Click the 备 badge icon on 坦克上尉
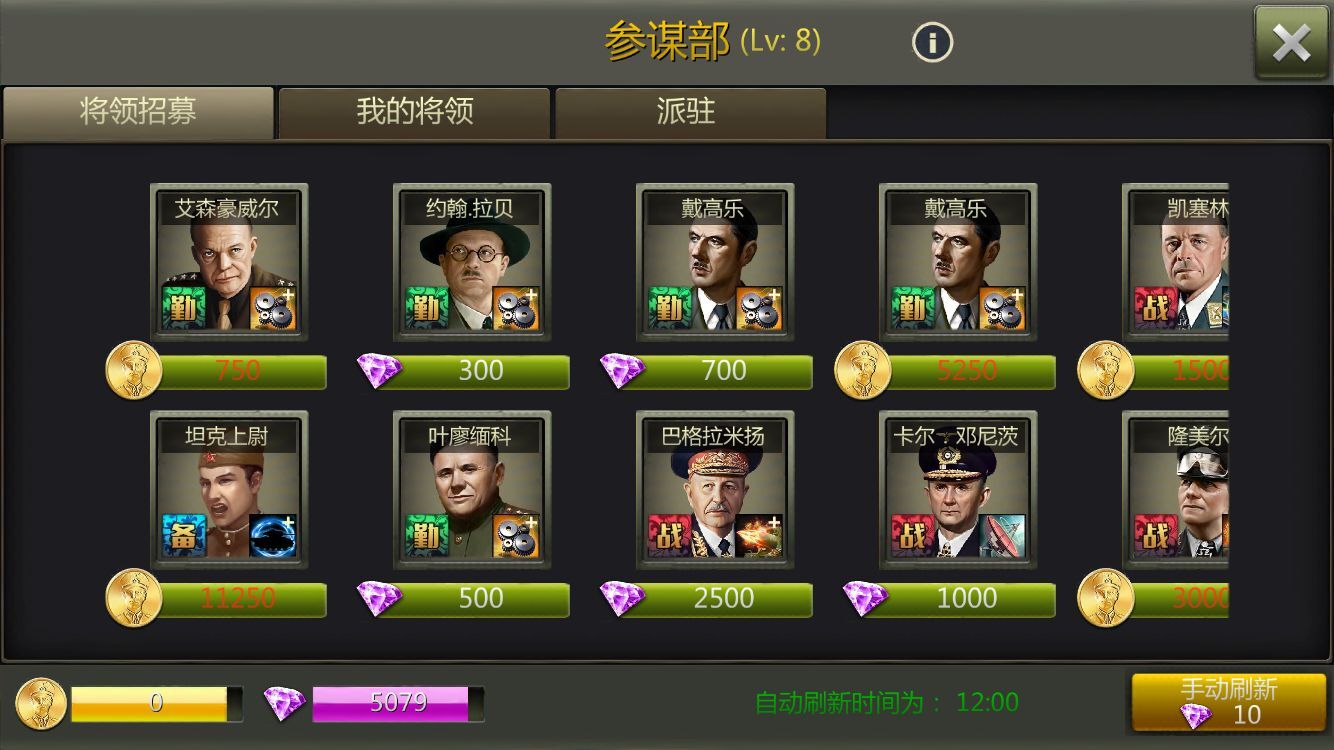The height and width of the screenshot is (750, 1334). 183,535
